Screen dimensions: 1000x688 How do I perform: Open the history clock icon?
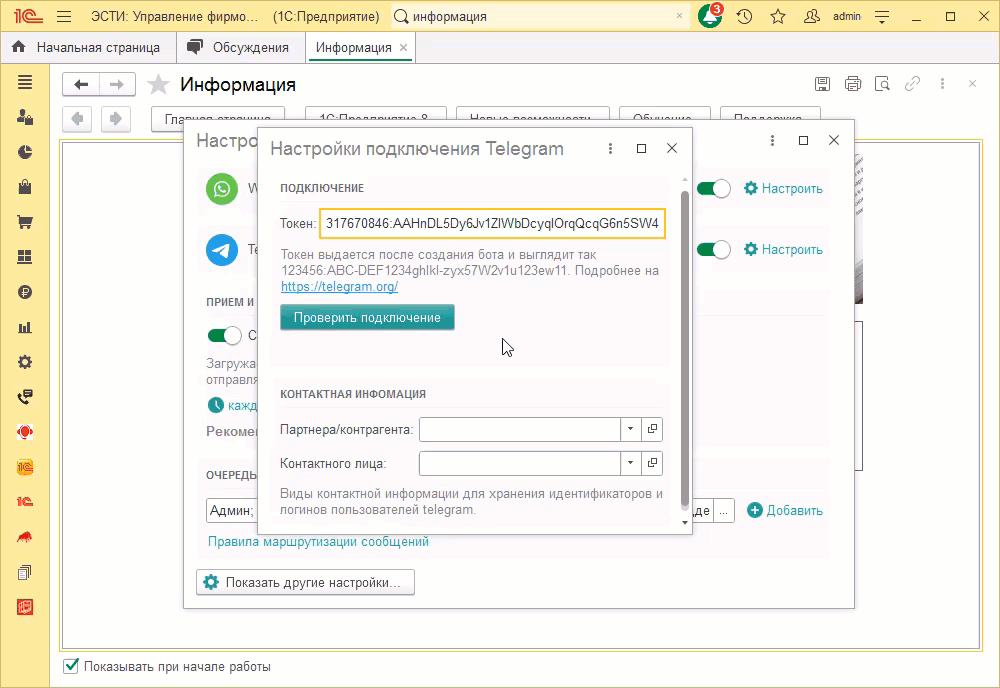click(x=744, y=17)
